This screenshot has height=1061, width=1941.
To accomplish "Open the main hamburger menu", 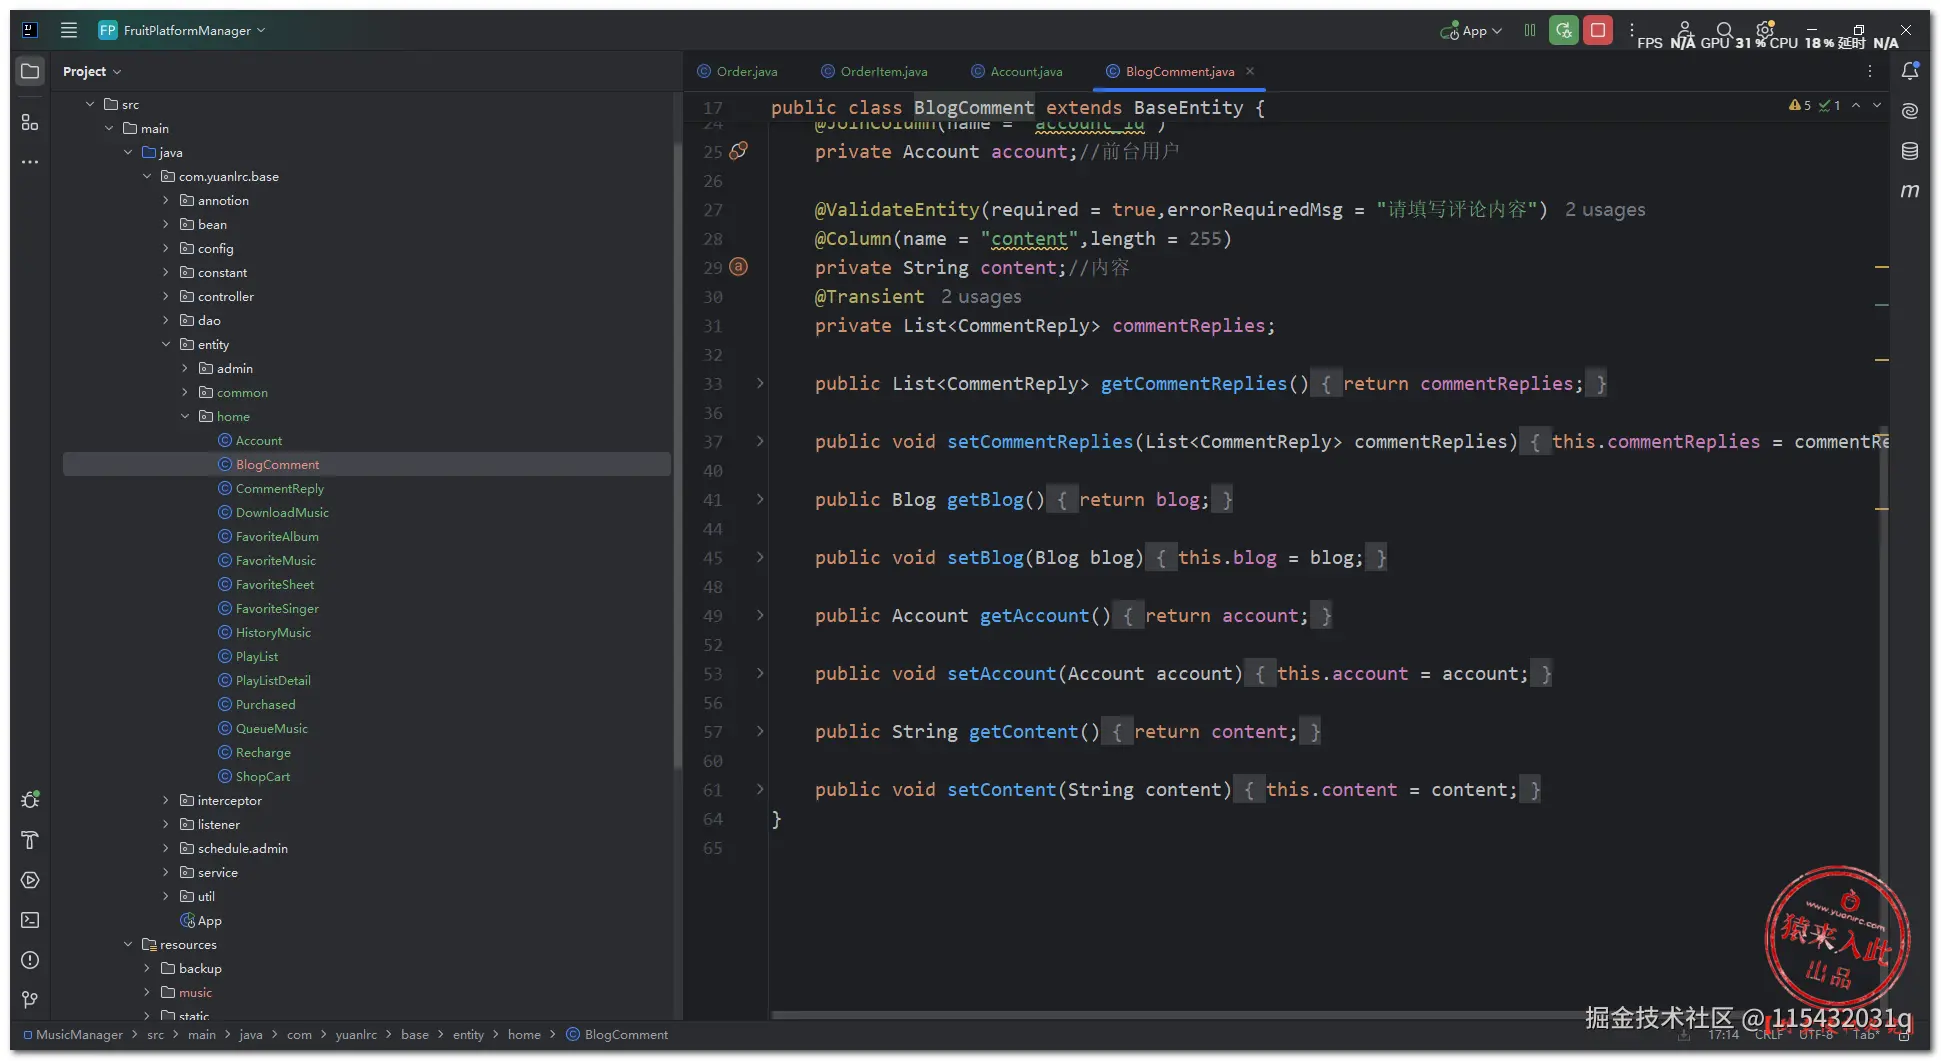I will point(69,30).
